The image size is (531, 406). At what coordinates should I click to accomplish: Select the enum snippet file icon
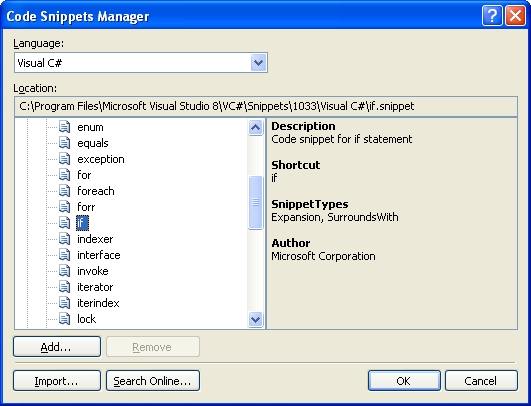point(64,127)
